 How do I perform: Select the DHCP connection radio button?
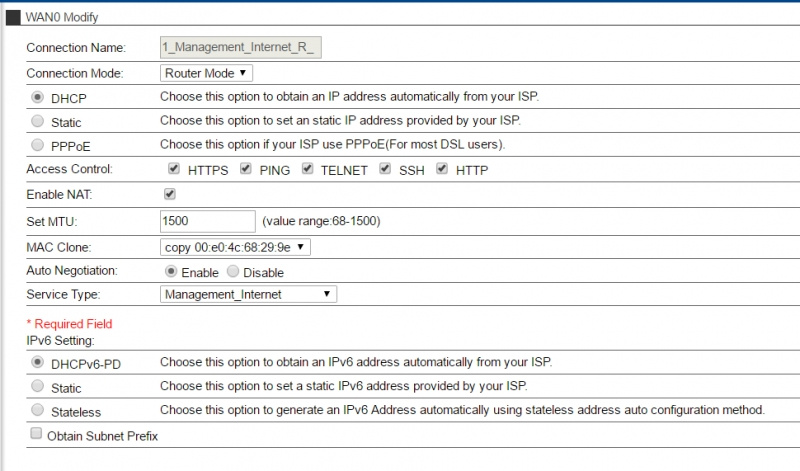point(38,97)
